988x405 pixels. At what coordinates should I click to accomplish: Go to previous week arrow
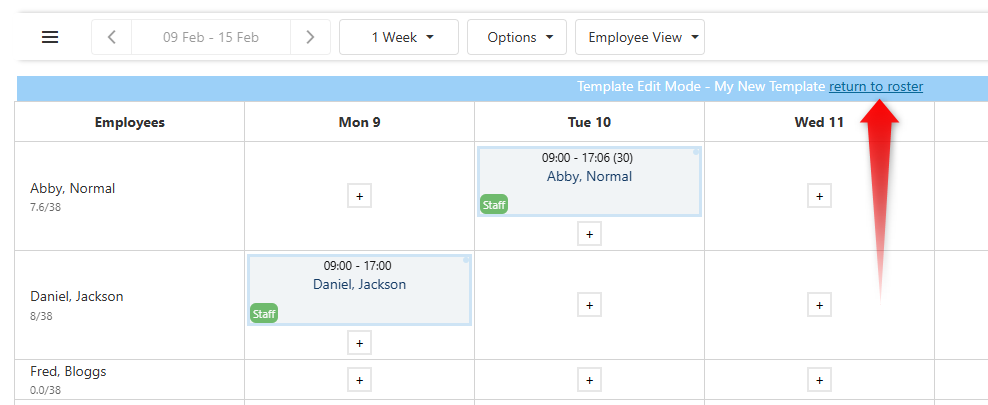click(x=111, y=37)
